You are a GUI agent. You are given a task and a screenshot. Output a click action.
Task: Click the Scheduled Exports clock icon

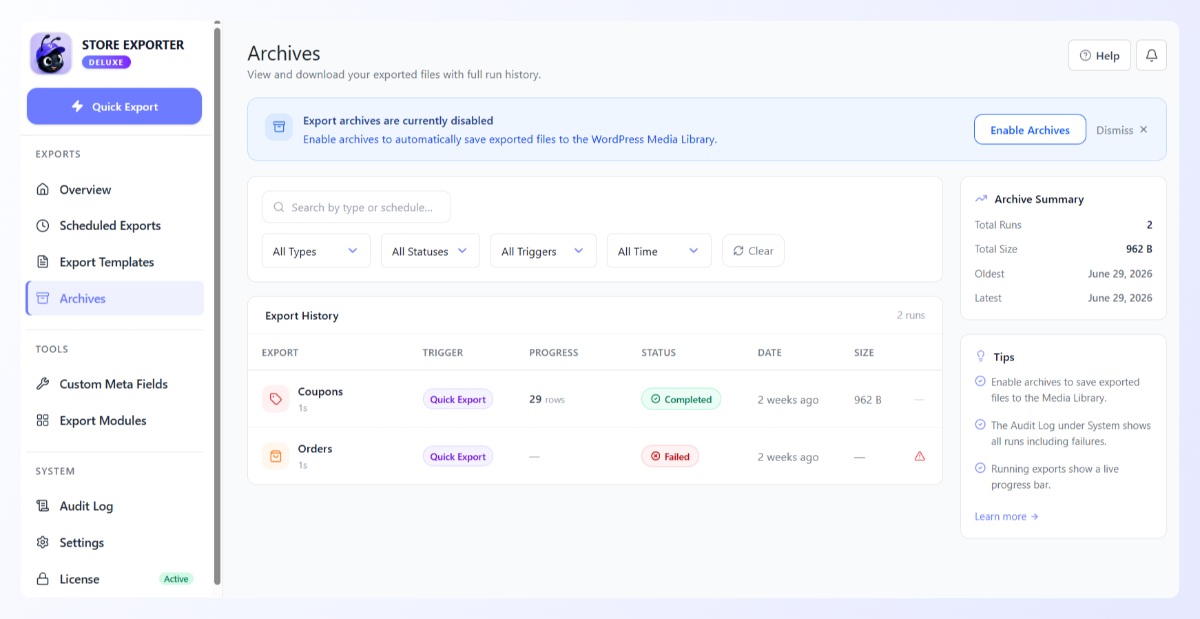[x=42, y=226]
